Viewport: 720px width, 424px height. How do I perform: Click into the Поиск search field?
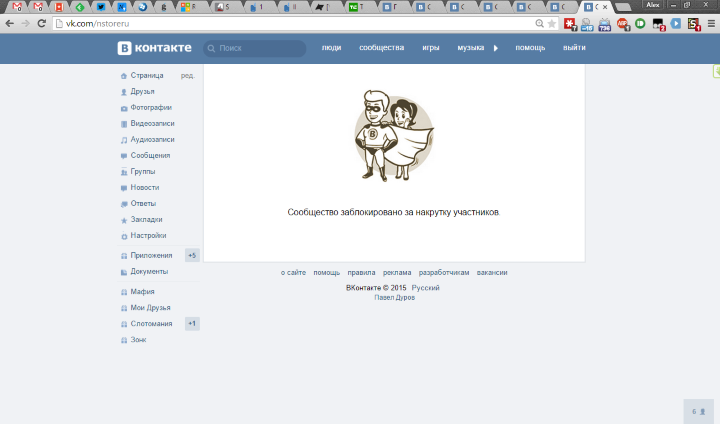click(x=255, y=48)
